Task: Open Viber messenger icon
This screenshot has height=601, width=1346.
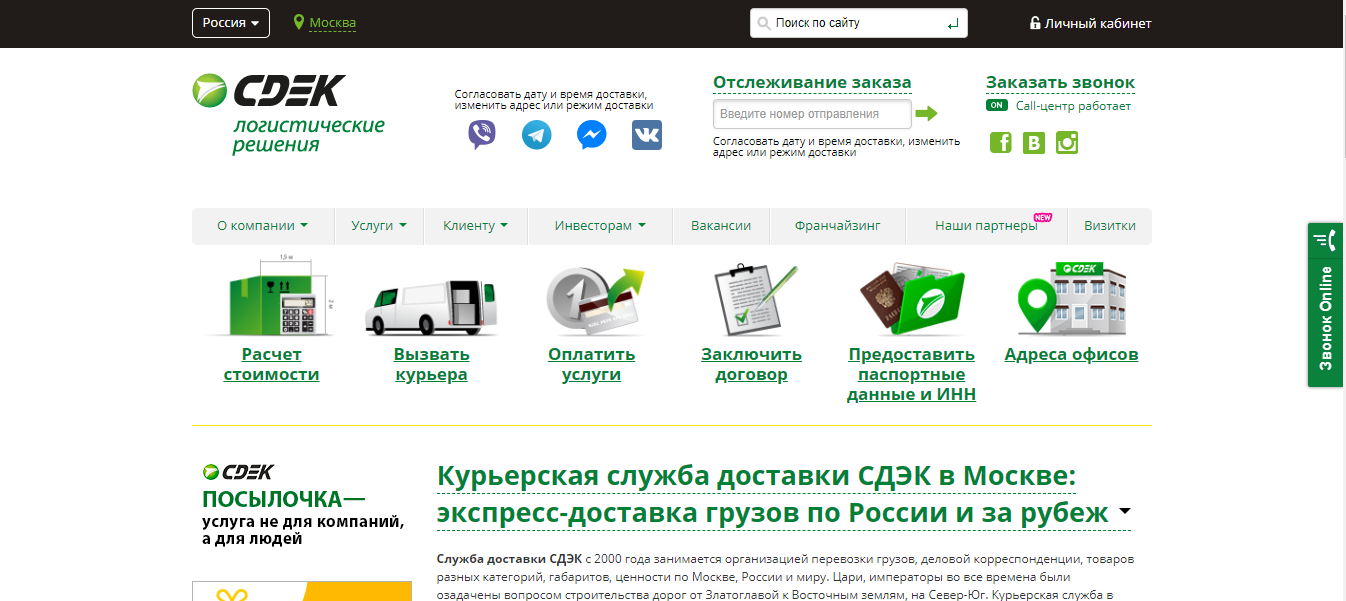Action: (x=482, y=135)
